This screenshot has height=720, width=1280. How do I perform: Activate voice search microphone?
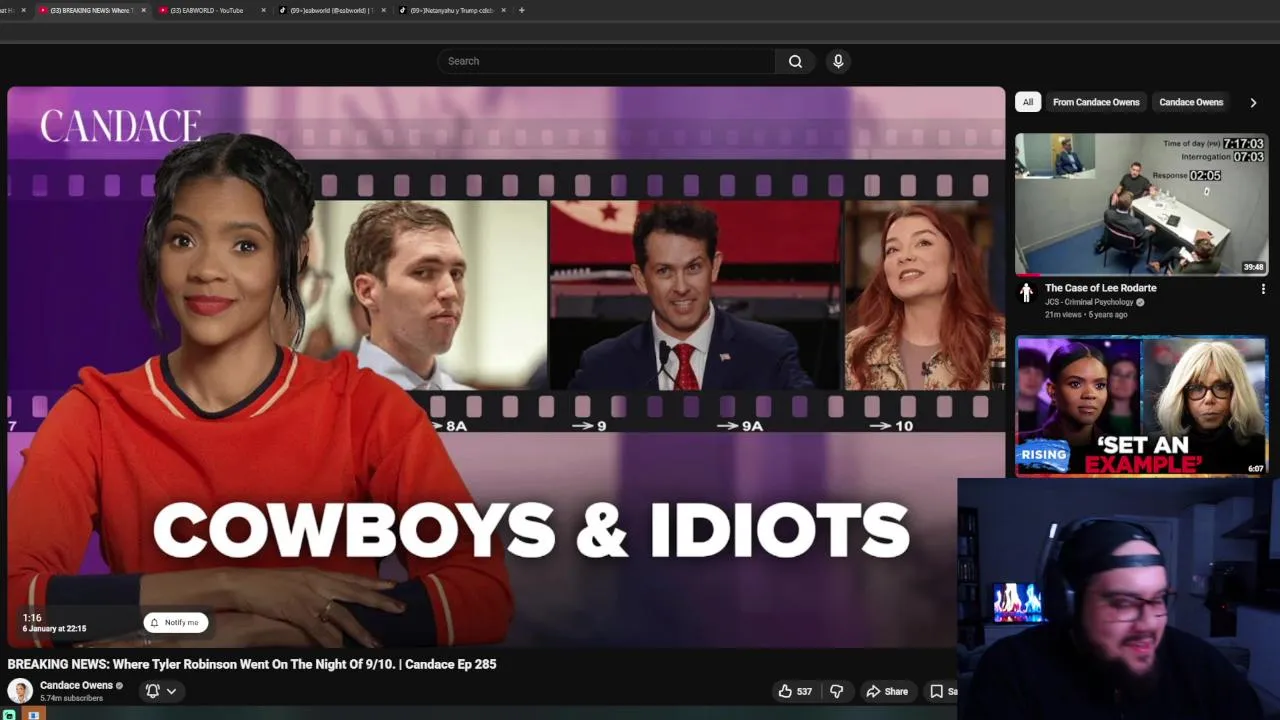tap(838, 61)
